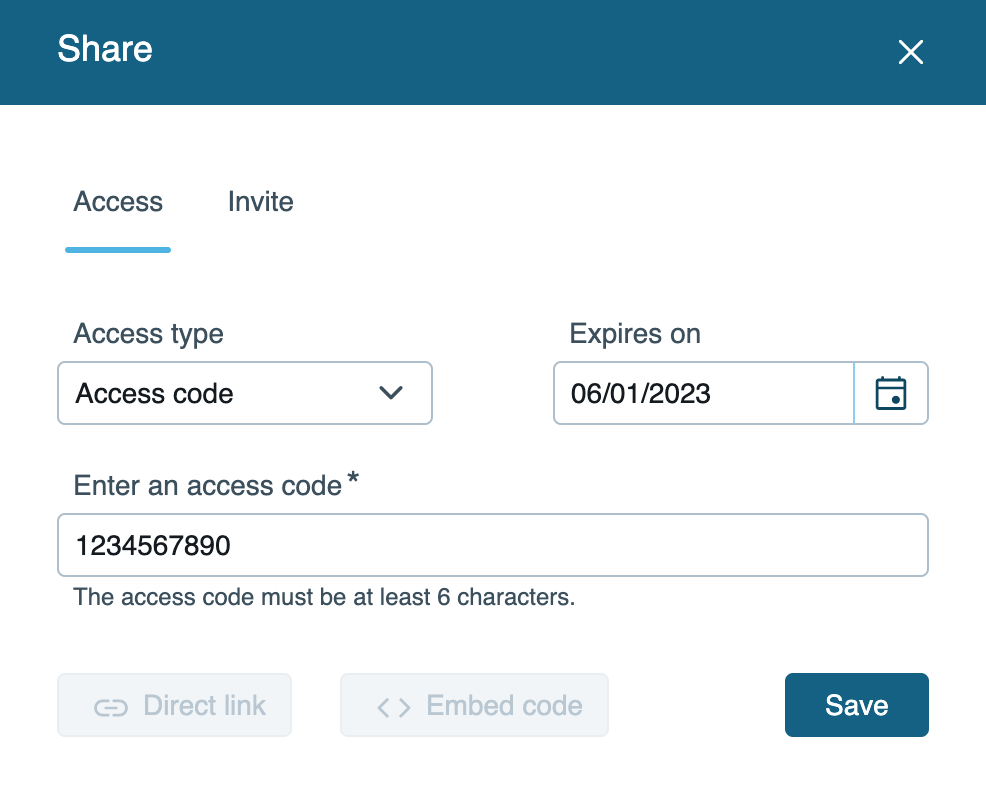The image size is (986, 794).
Task: Click the Enter an access code label
Action: tap(208, 485)
